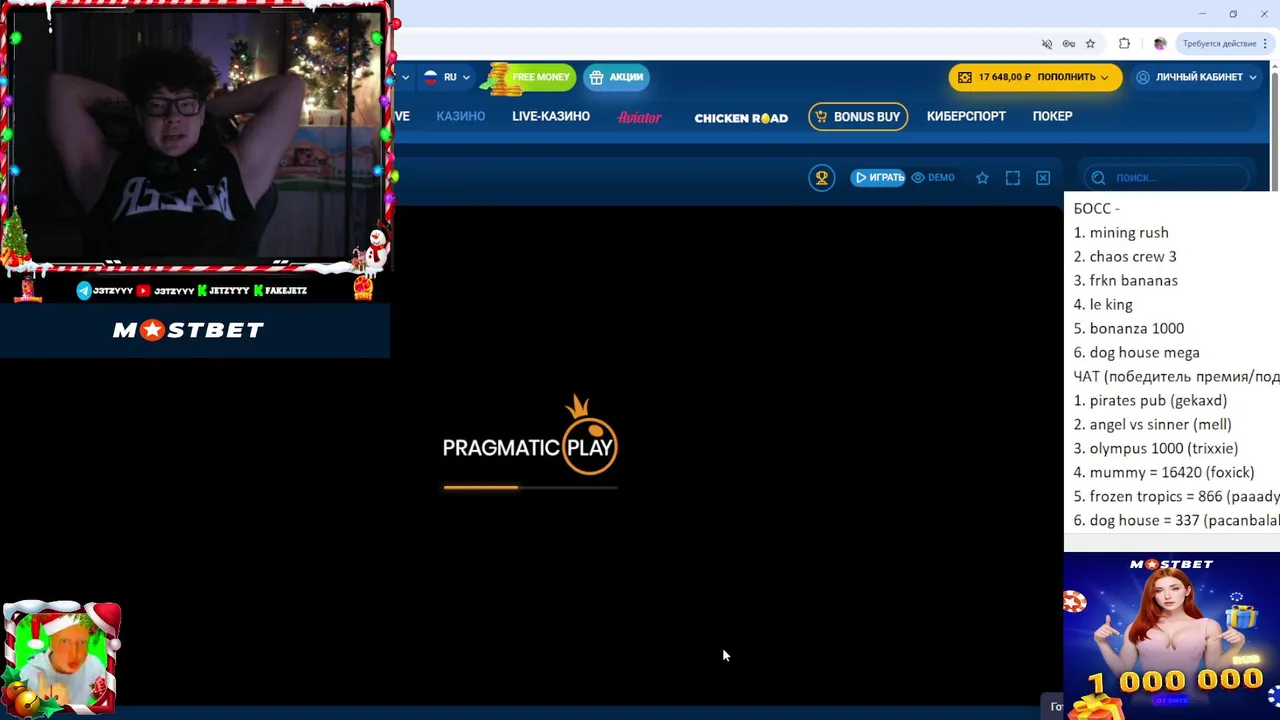Click '1. pirates pub (gekaxd)' line
The height and width of the screenshot is (720, 1280).
point(1150,400)
